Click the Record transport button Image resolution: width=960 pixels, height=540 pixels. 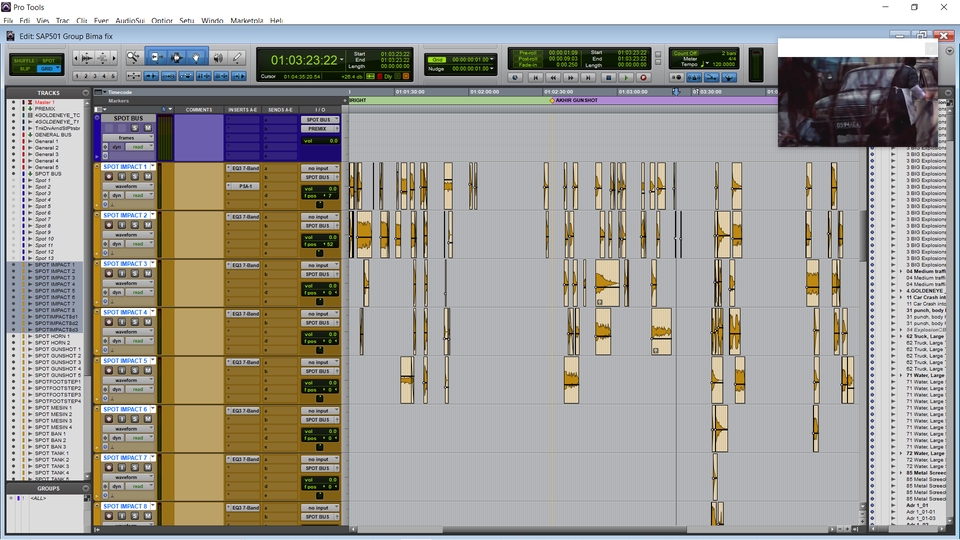click(643, 78)
